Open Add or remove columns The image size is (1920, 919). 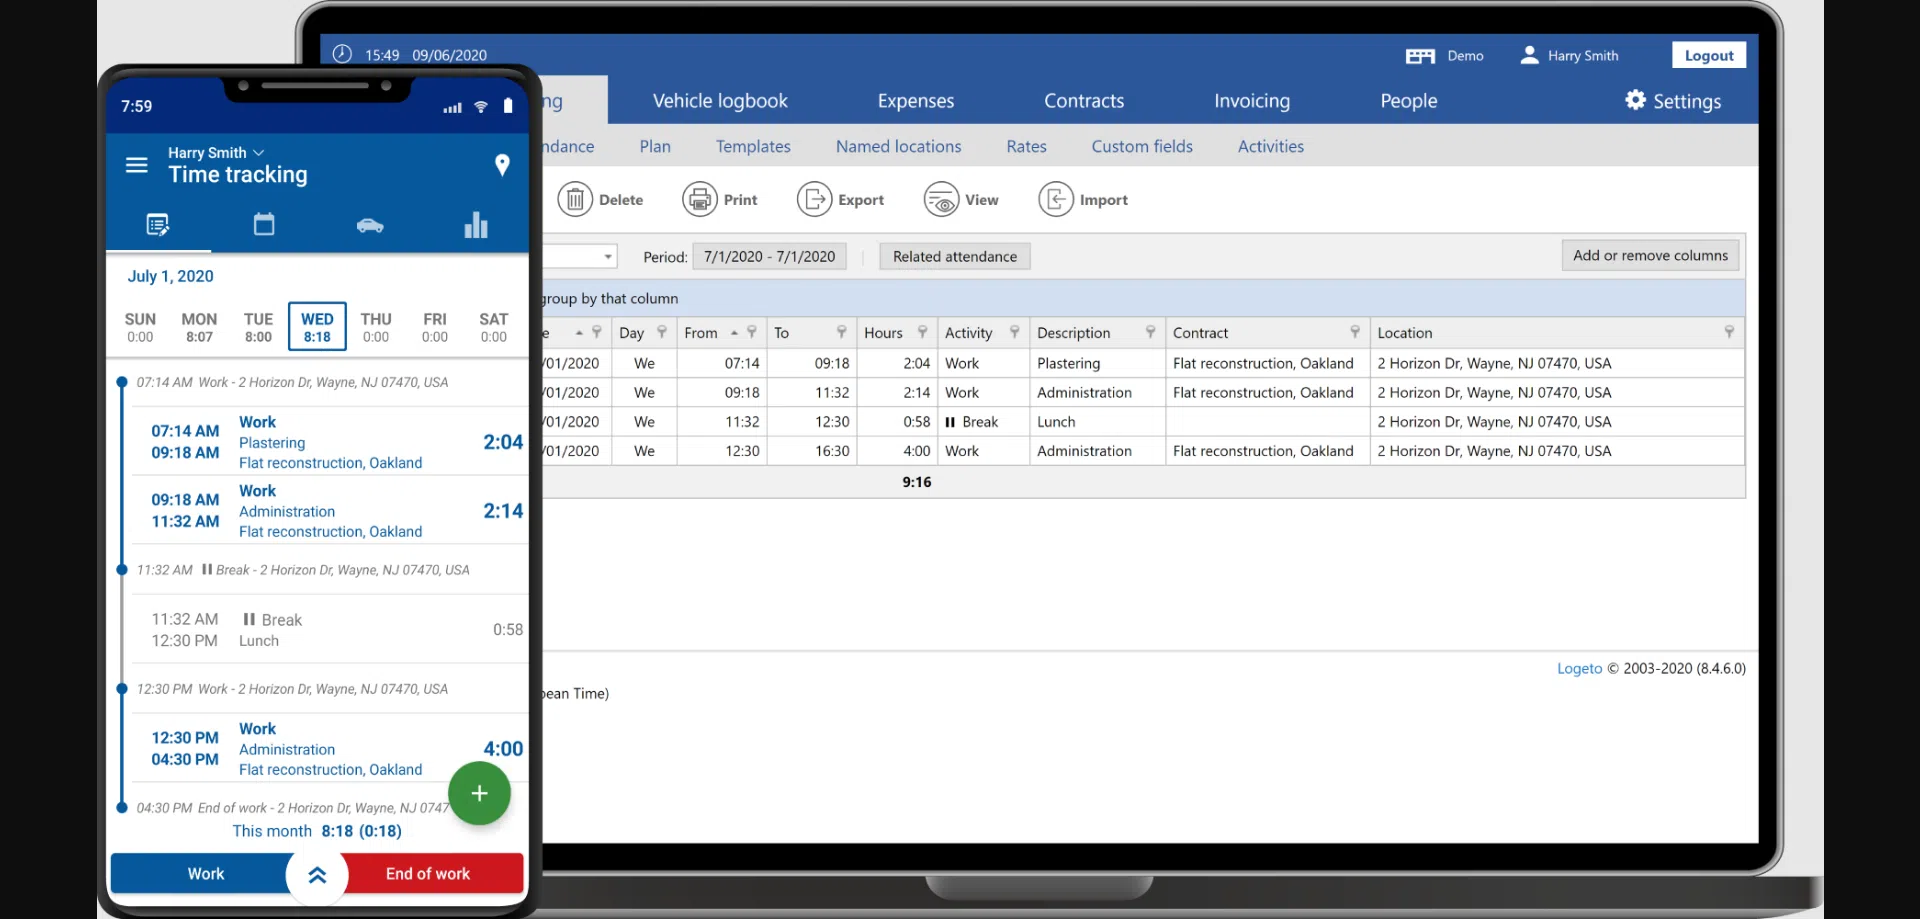click(x=1650, y=255)
